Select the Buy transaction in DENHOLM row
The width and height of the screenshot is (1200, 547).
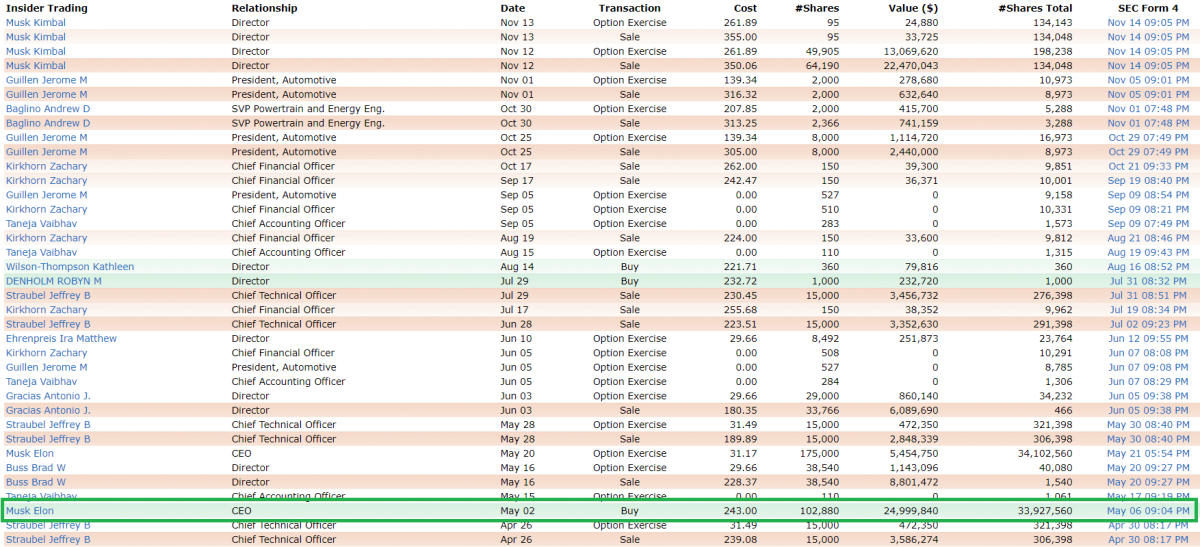629,281
